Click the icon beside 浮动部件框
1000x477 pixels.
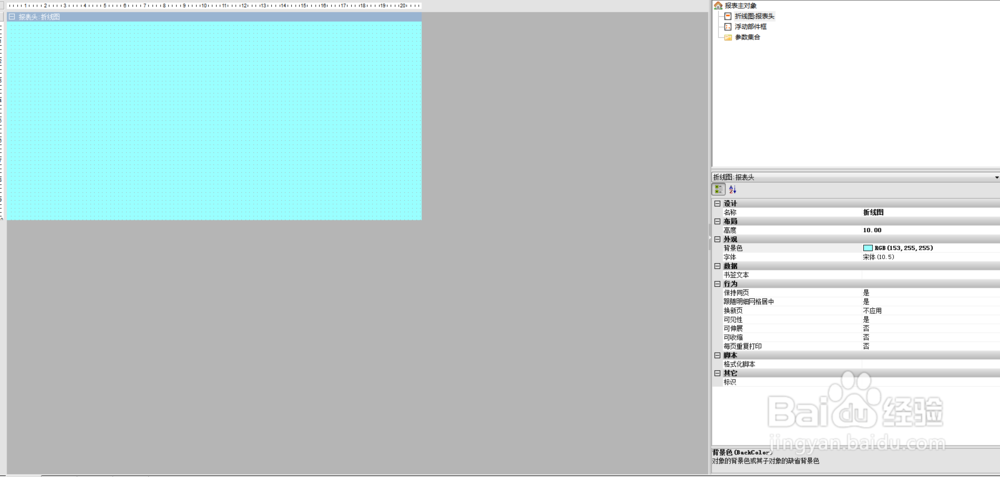point(728,27)
